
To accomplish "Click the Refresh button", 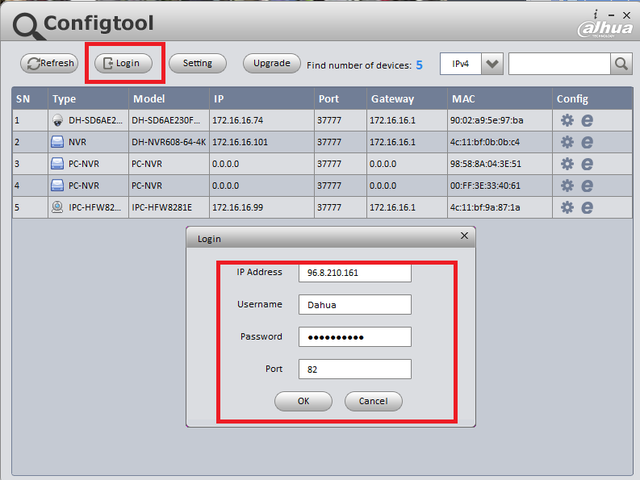I will [49, 63].
